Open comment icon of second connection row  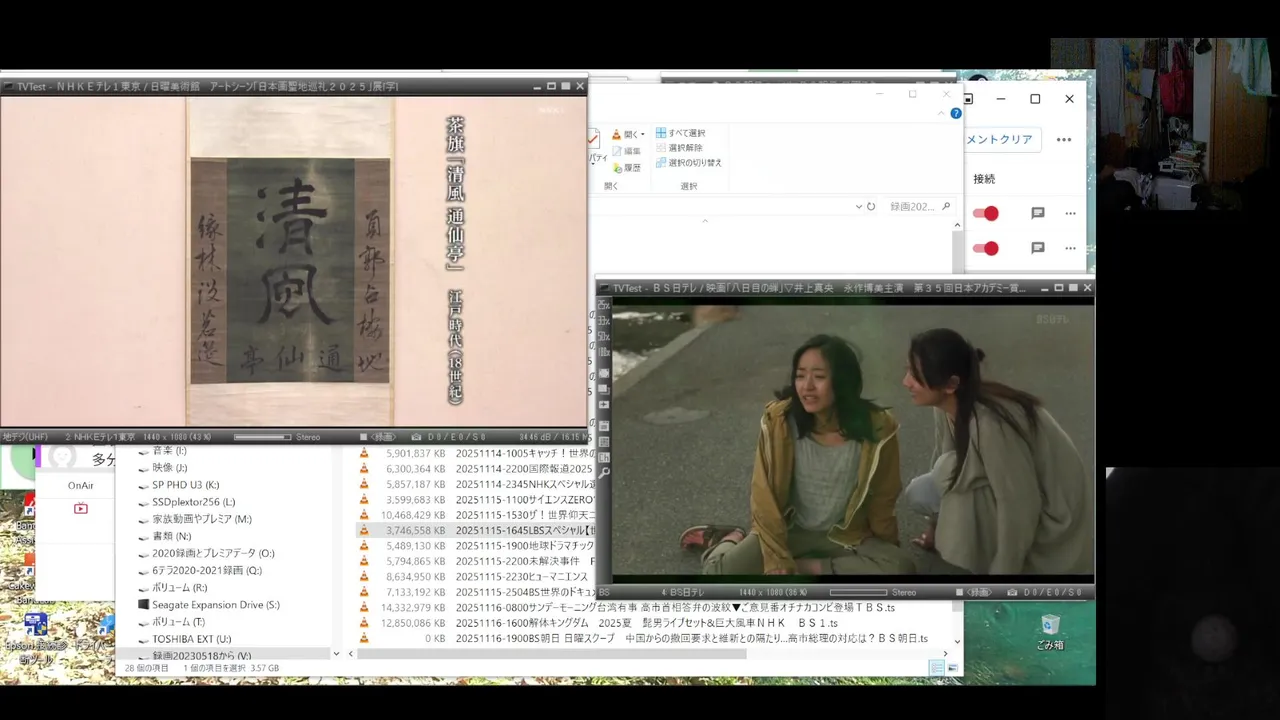coord(1038,248)
